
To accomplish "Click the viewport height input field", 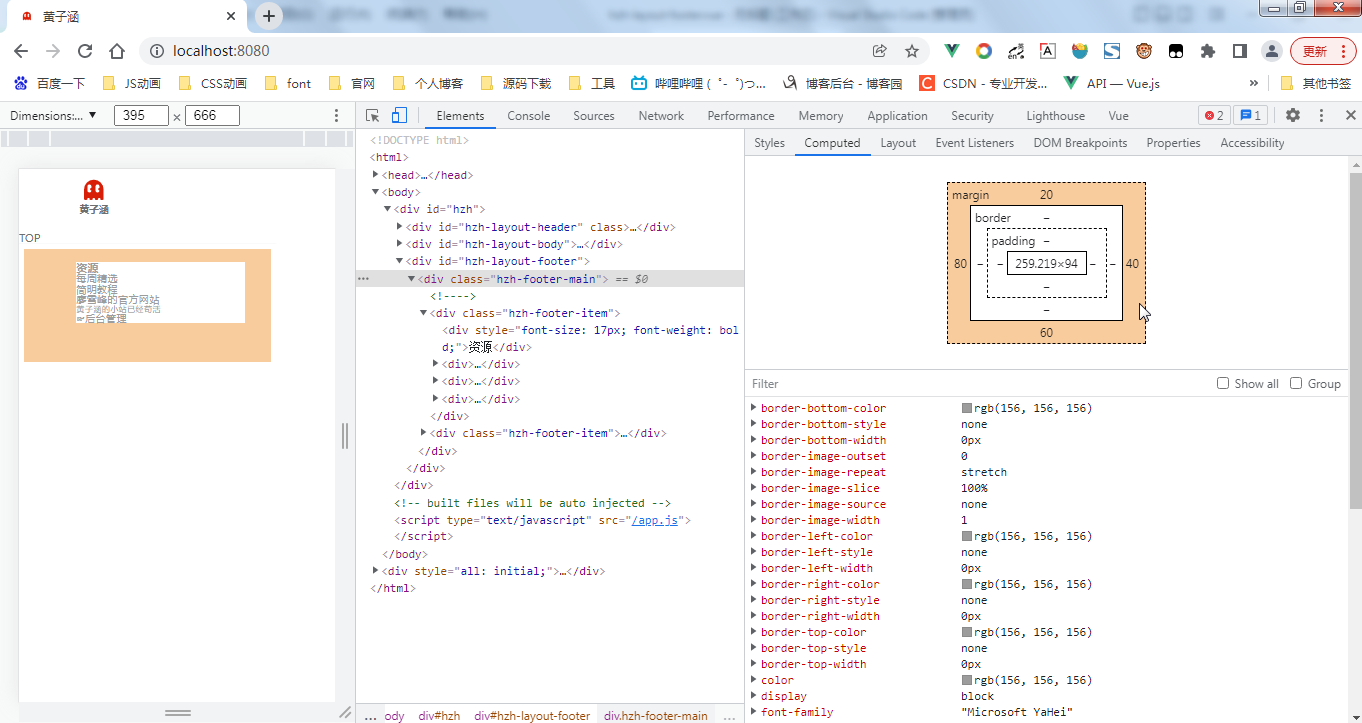I will click(212, 115).
